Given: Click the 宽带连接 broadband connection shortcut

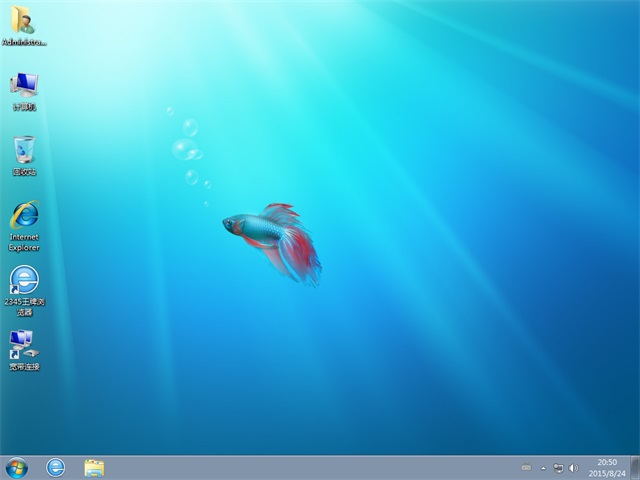Looking at the screenshot, I should [x=24, y=344].
